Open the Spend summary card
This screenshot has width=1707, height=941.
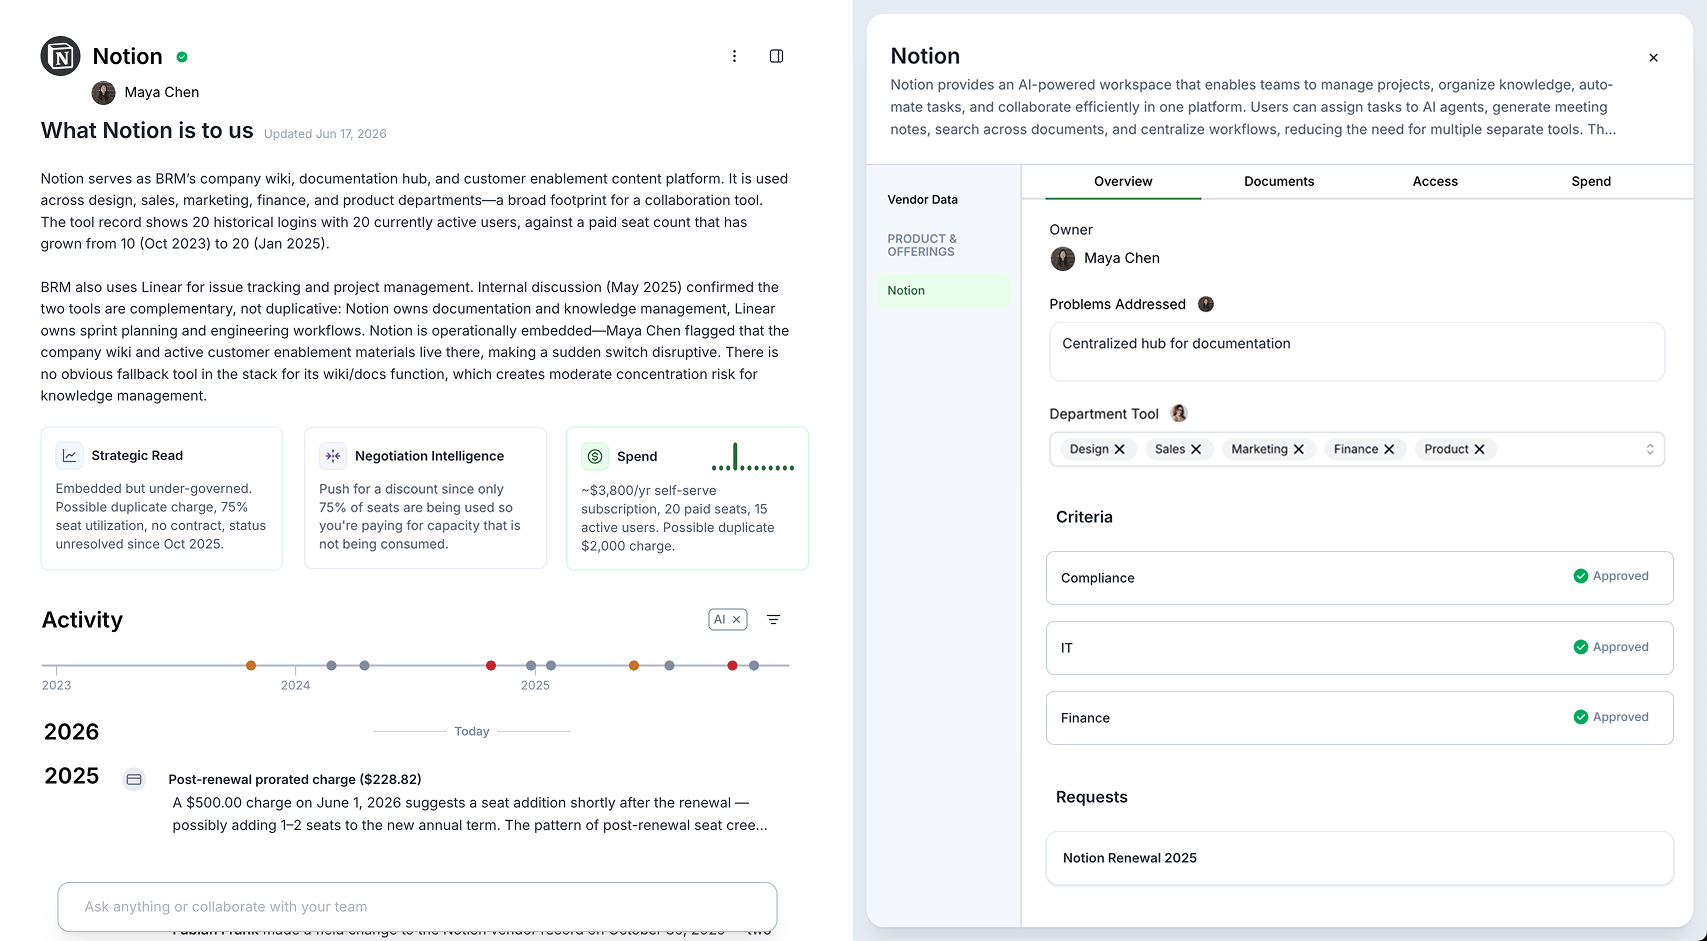coord(687,499)
